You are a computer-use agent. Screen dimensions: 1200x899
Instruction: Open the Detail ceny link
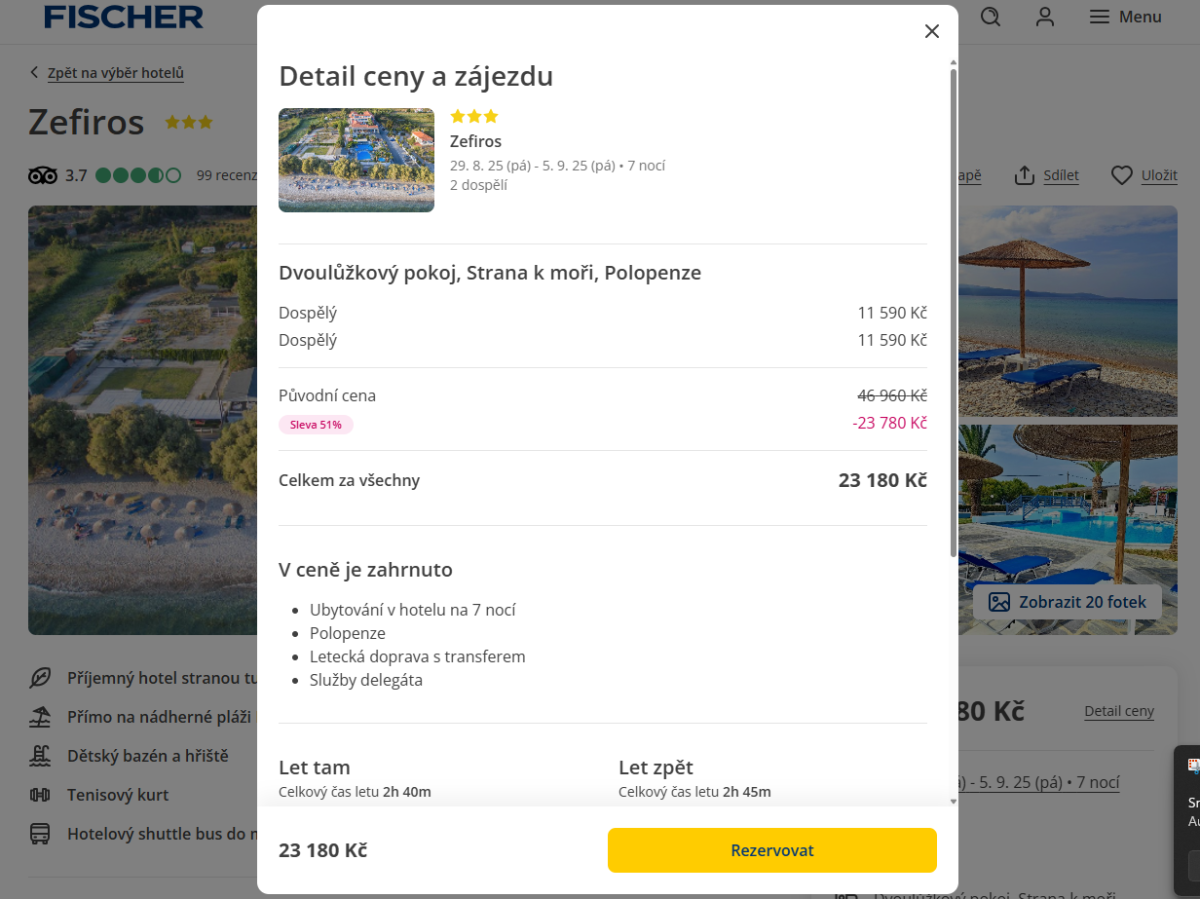(1118, 711)
